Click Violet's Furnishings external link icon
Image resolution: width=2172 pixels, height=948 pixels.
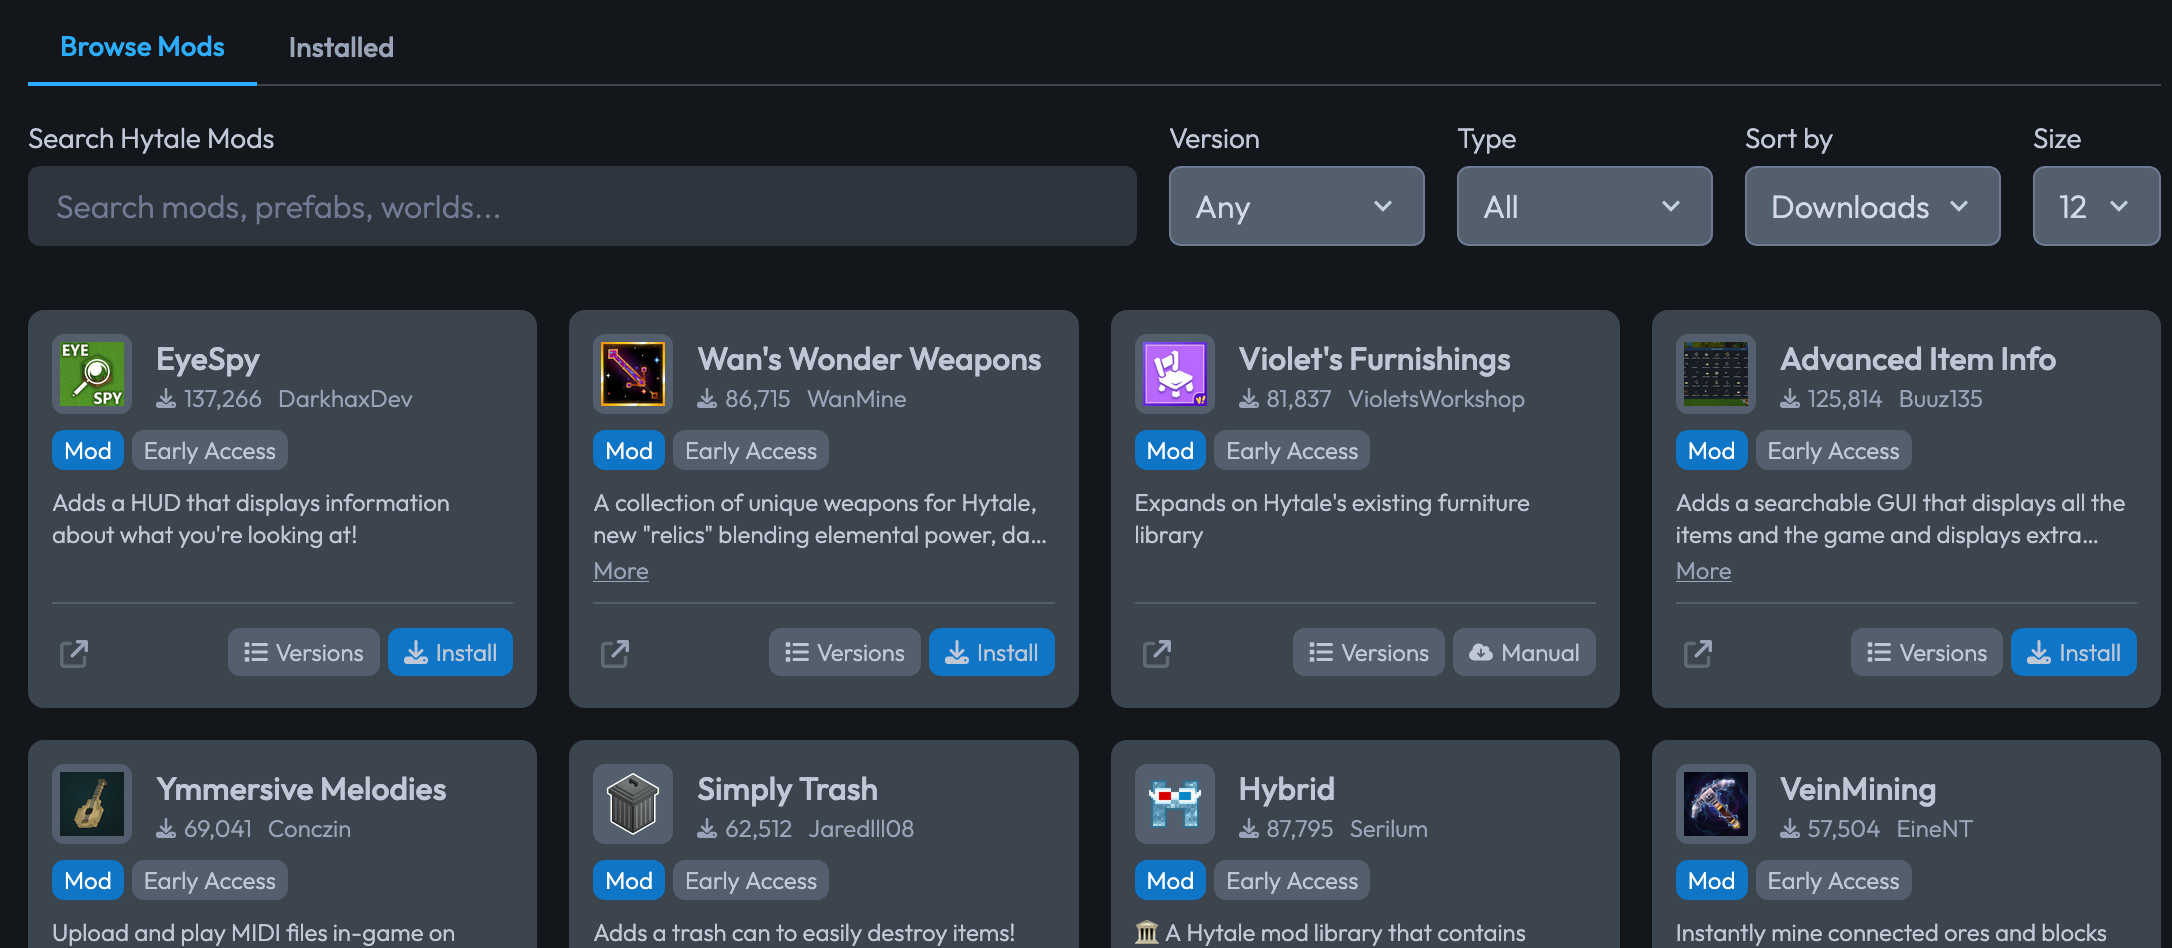coord(1157,653)
